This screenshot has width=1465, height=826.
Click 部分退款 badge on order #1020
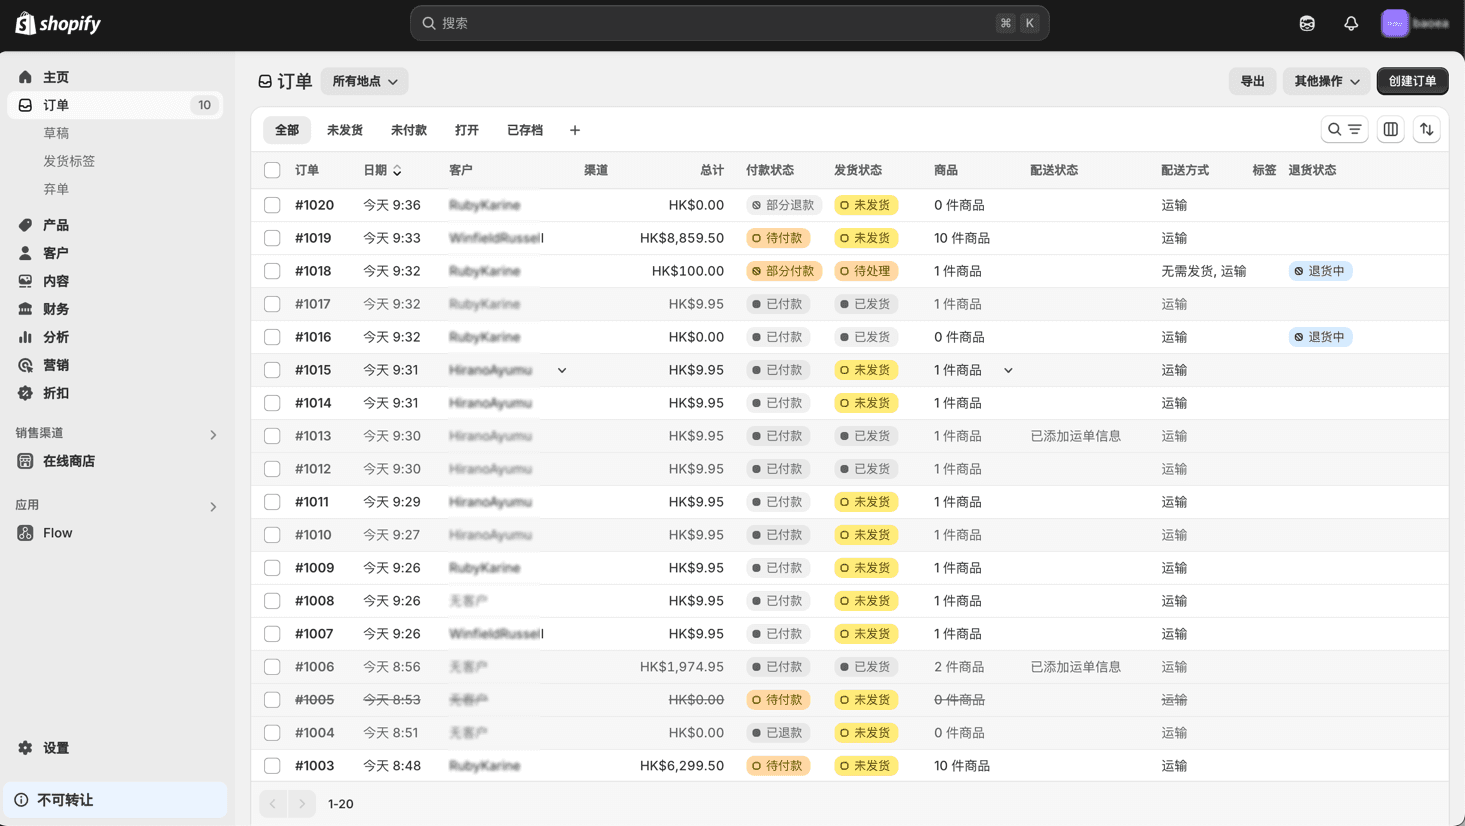(x=784, y=205)
